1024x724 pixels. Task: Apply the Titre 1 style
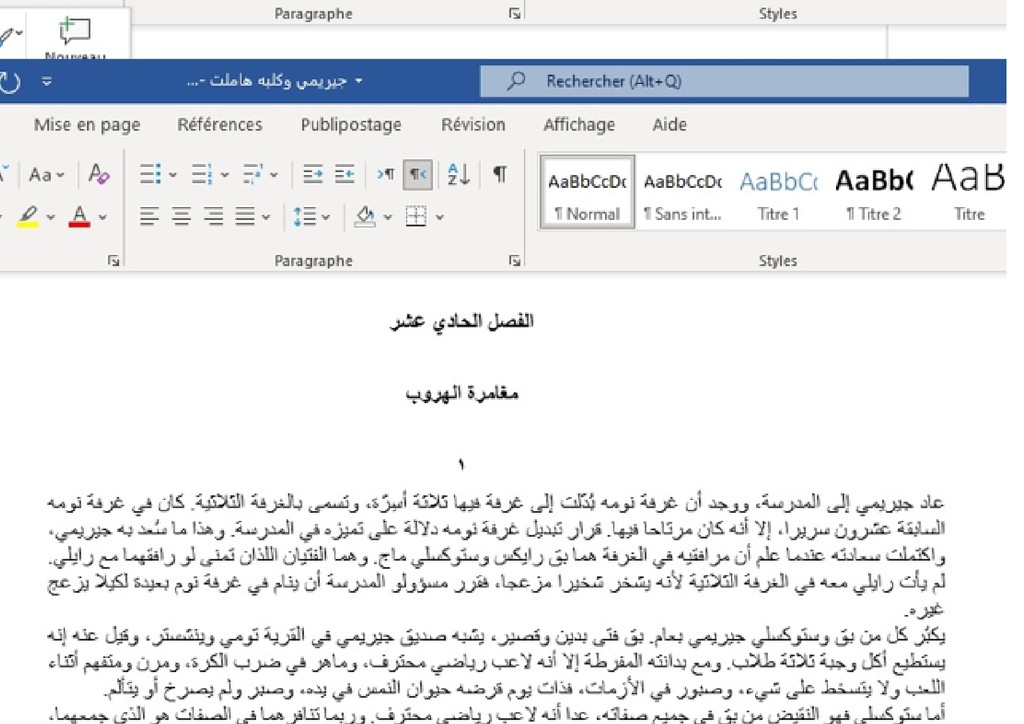pos(778,193)
